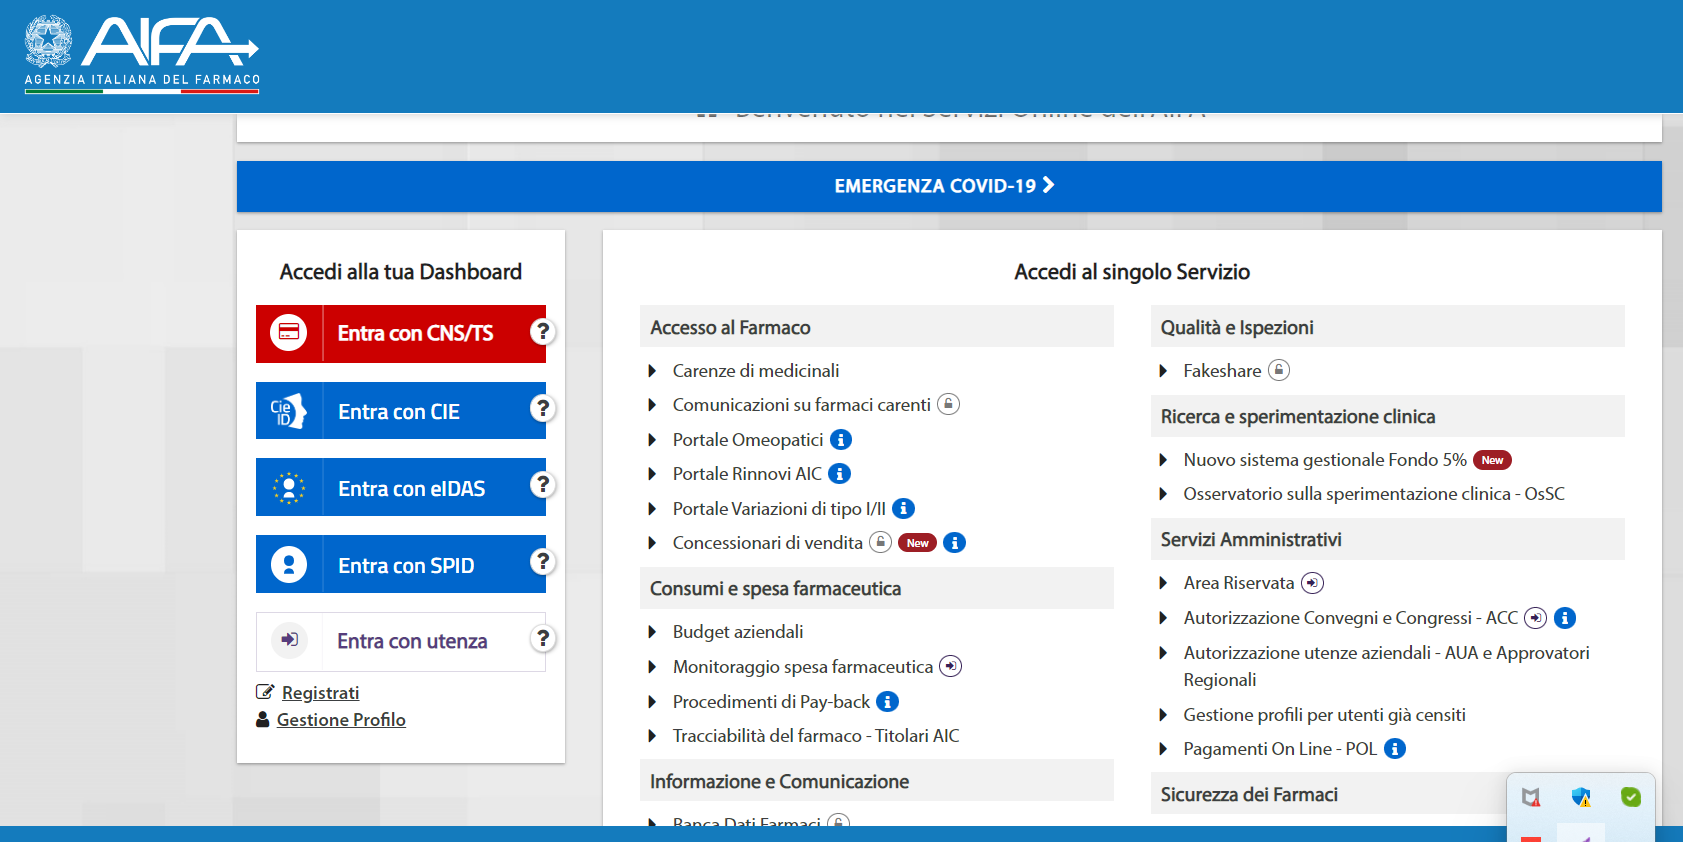Open Tracciabilità del farmaco - Titolari AIC

[x=816, y=736]
